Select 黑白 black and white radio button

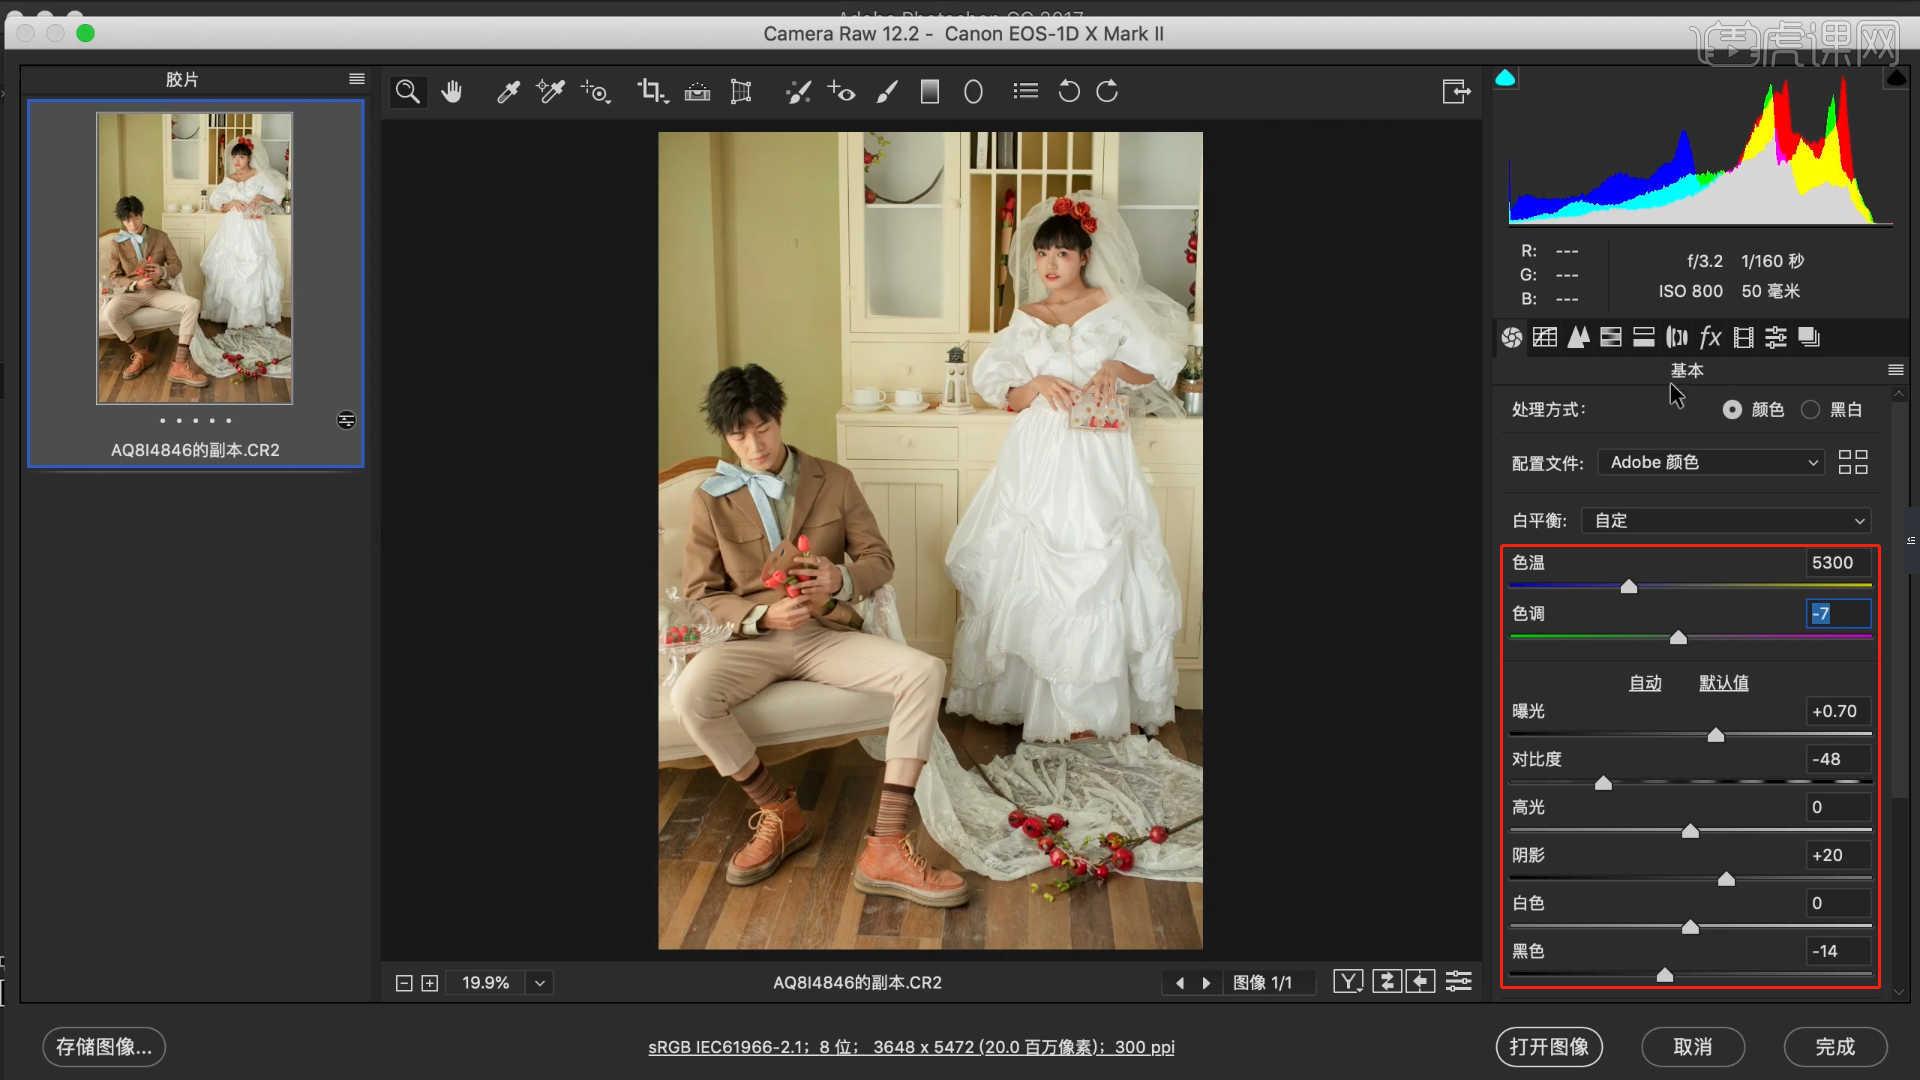(x=1810, y=410)
